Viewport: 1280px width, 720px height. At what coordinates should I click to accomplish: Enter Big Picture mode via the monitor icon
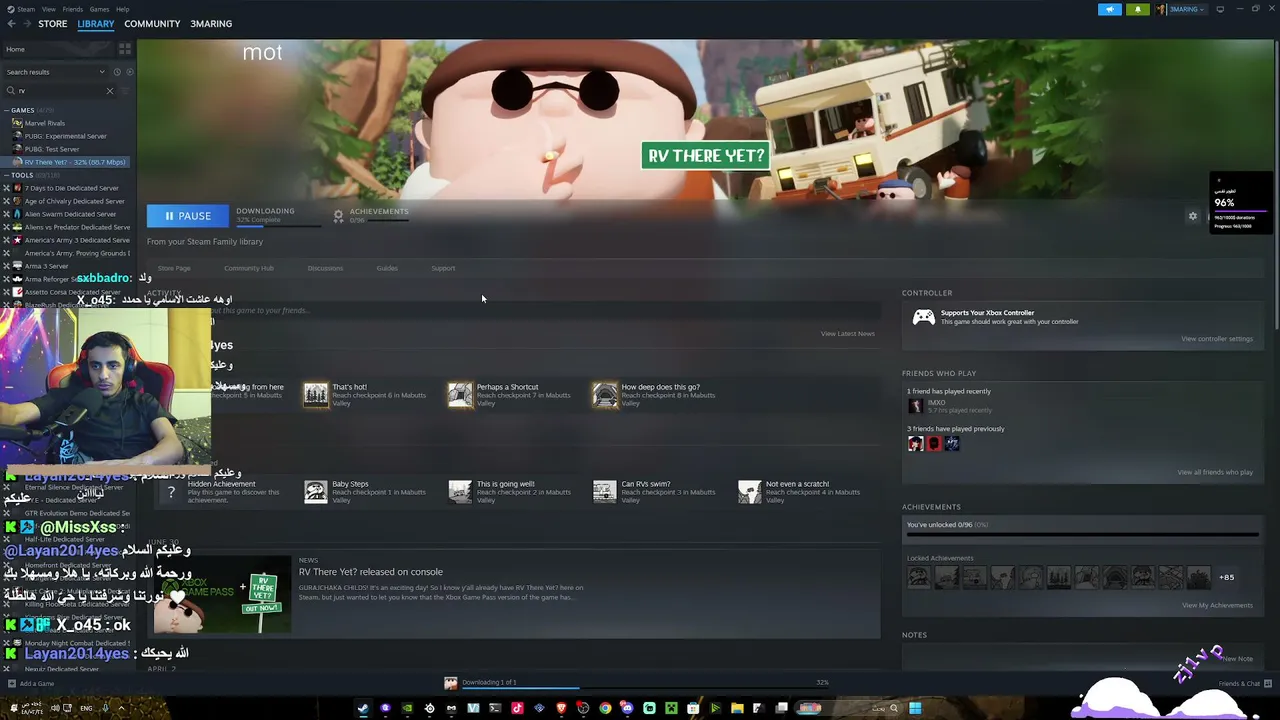[1220, 9]
